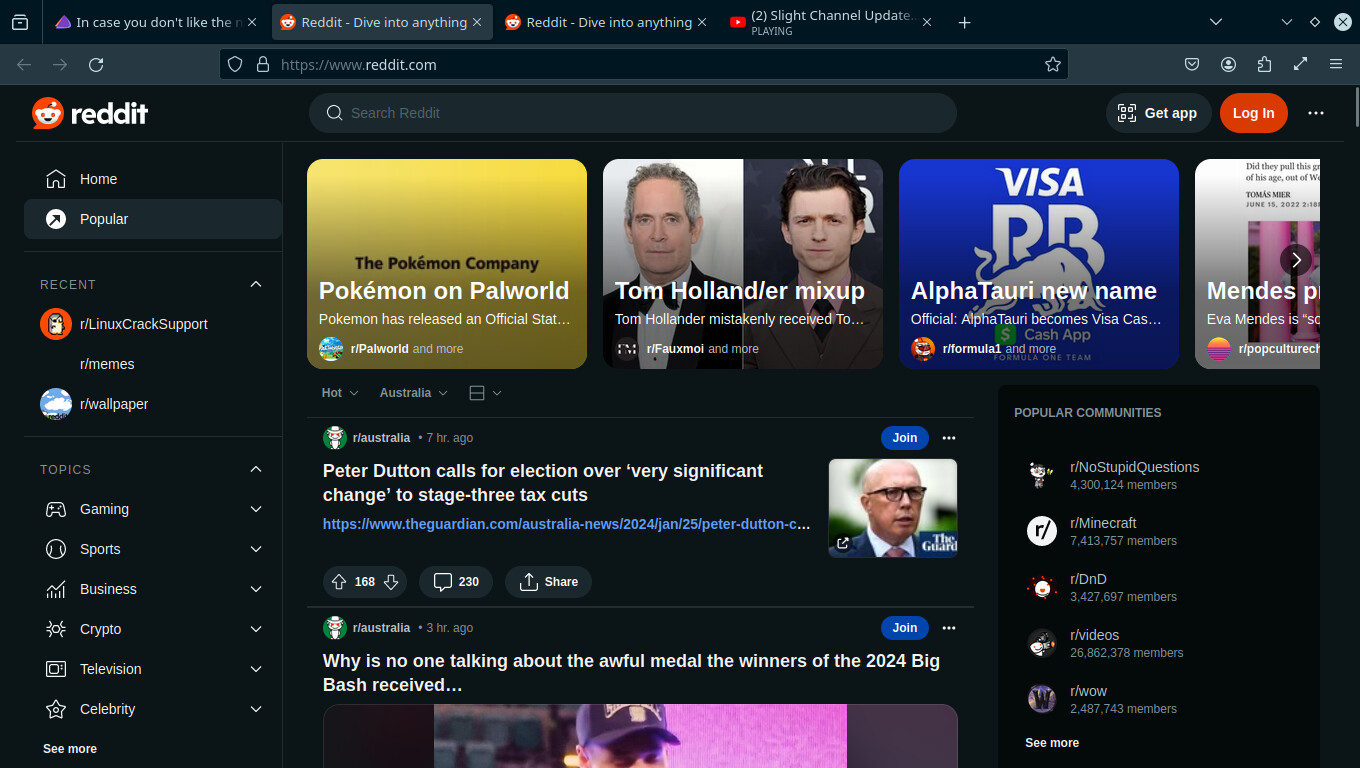Click the Crypto topic icon

(56, 629)
